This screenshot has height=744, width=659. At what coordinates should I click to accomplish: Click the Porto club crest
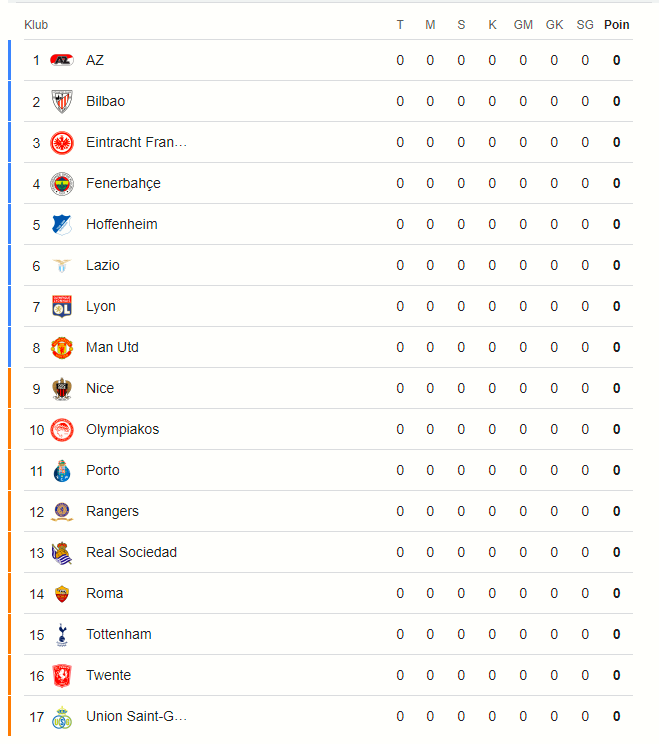(x=62, y=471)
